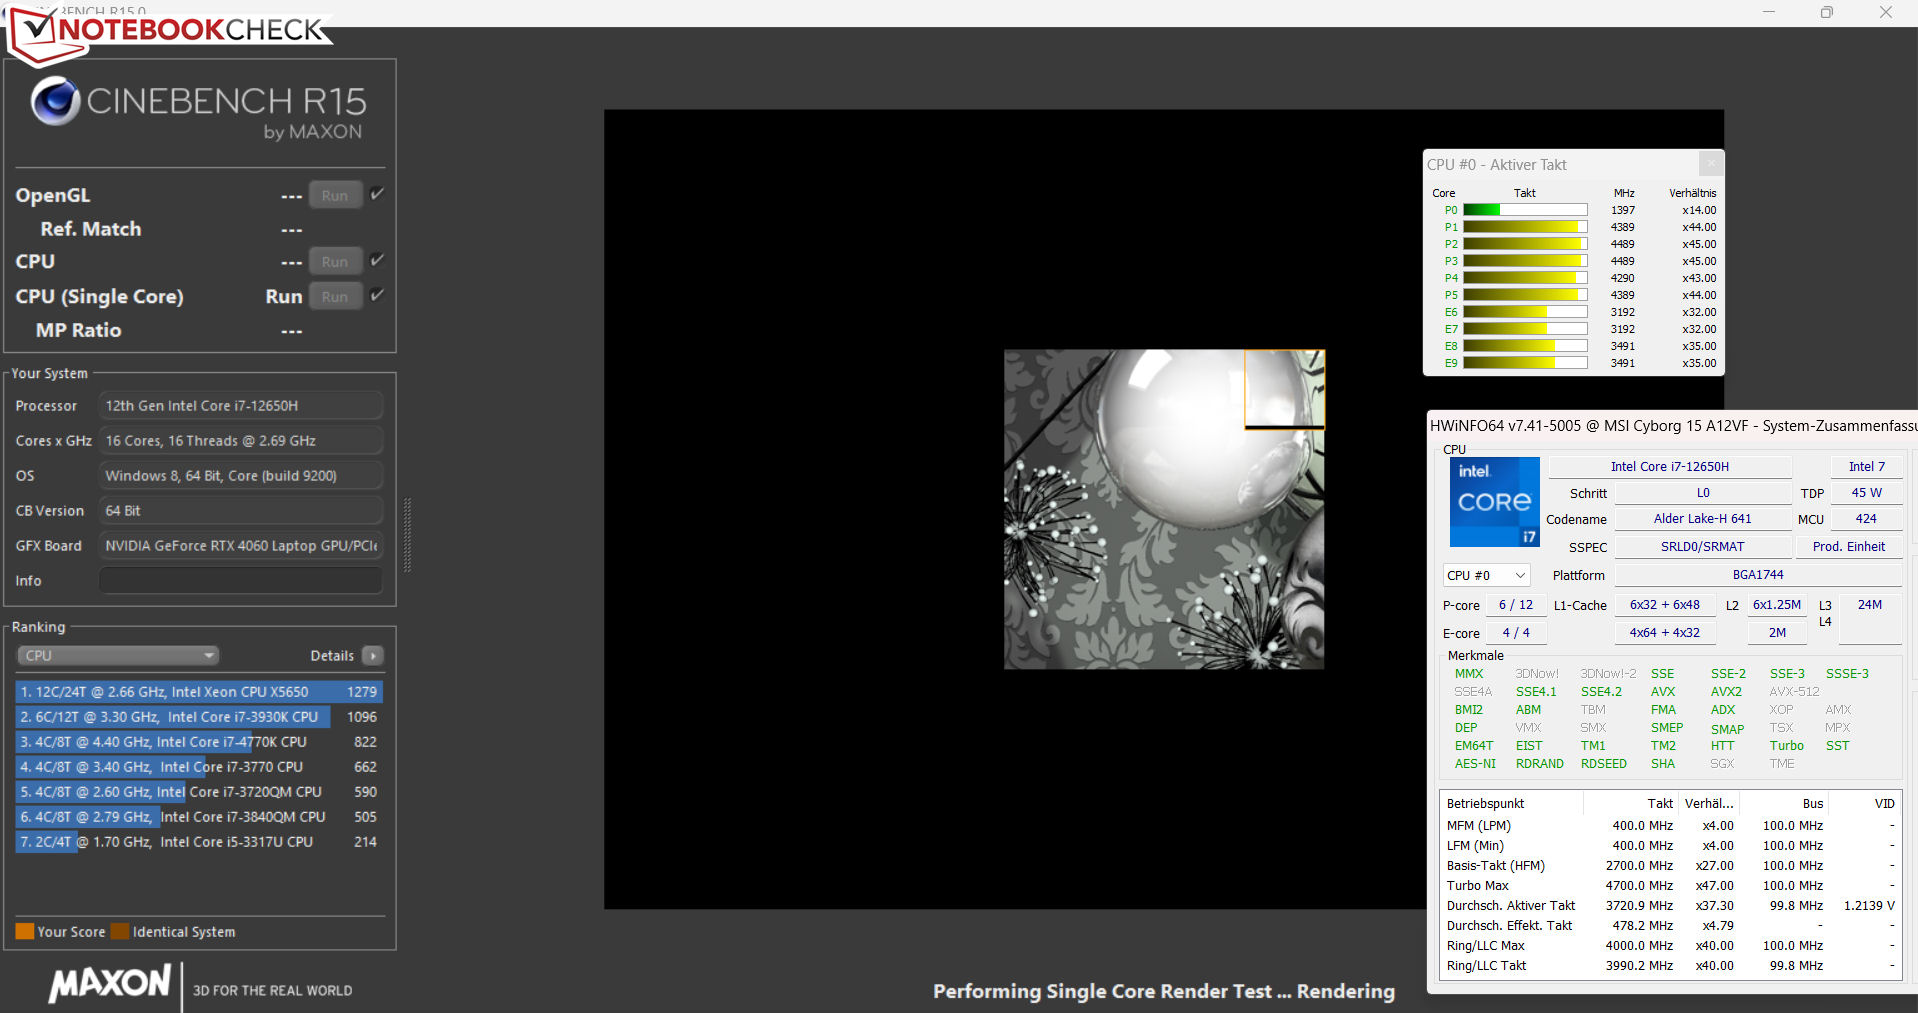Select ranking entry Core i7-3720QM CPU
The image size is (1918, 1013).
199,792
